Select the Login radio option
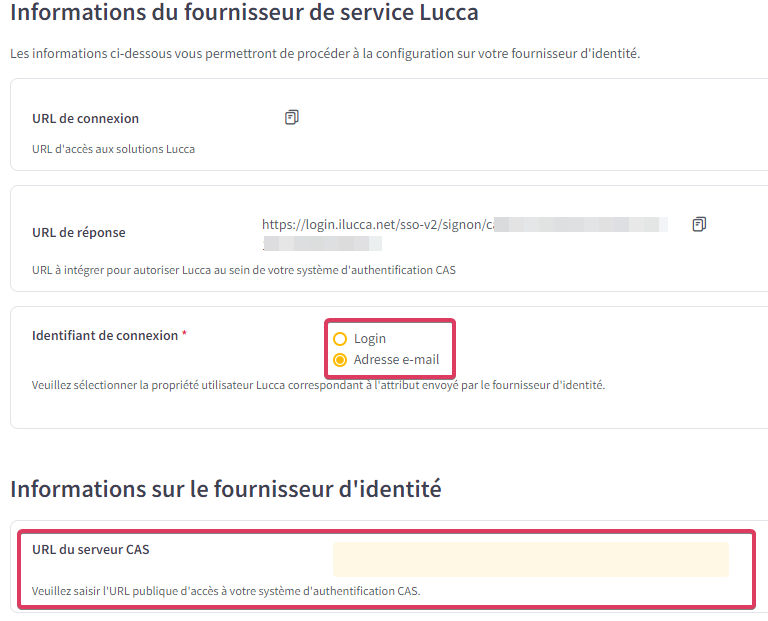Screen dimensions: 768x621 click(x=340, y=339)
